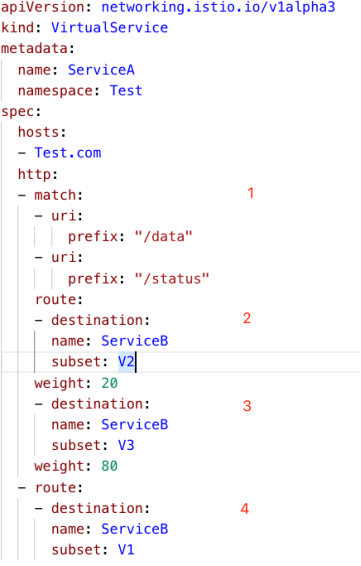Click the "/data" prefix string
This screenshot has height=566, width=361.
164,237
